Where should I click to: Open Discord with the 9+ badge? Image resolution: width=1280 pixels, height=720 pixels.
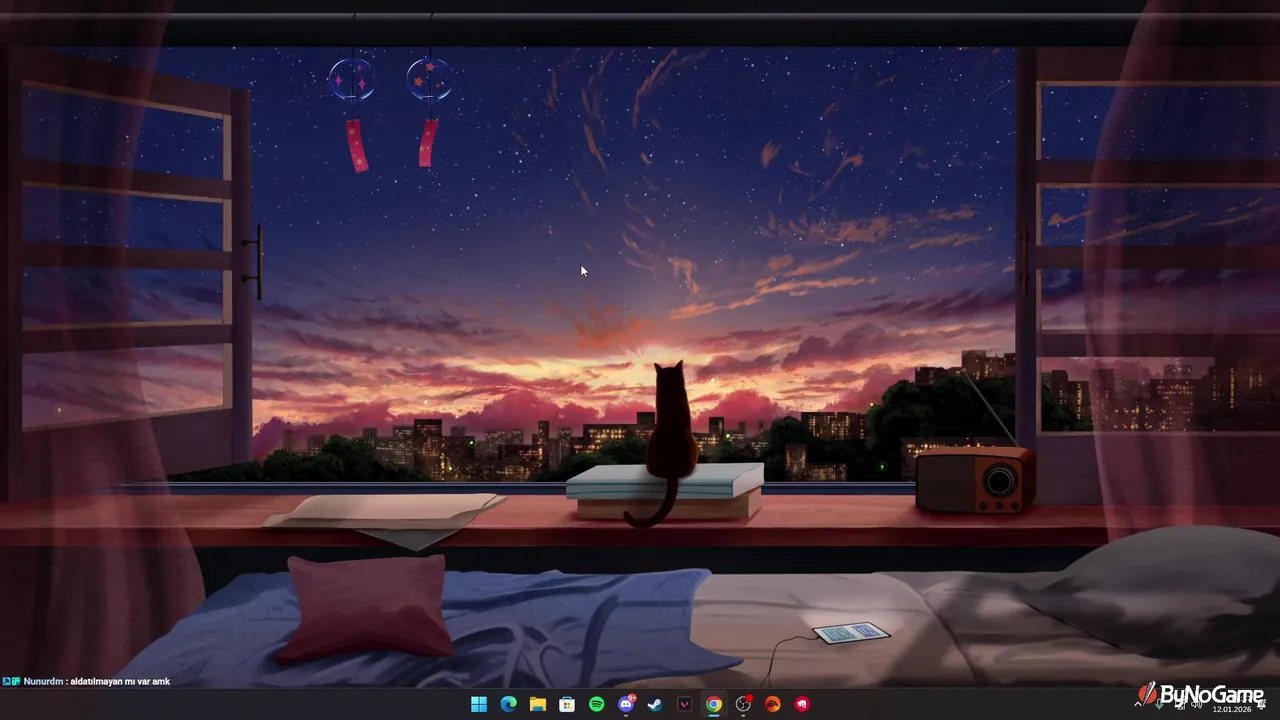click(626, 704)
